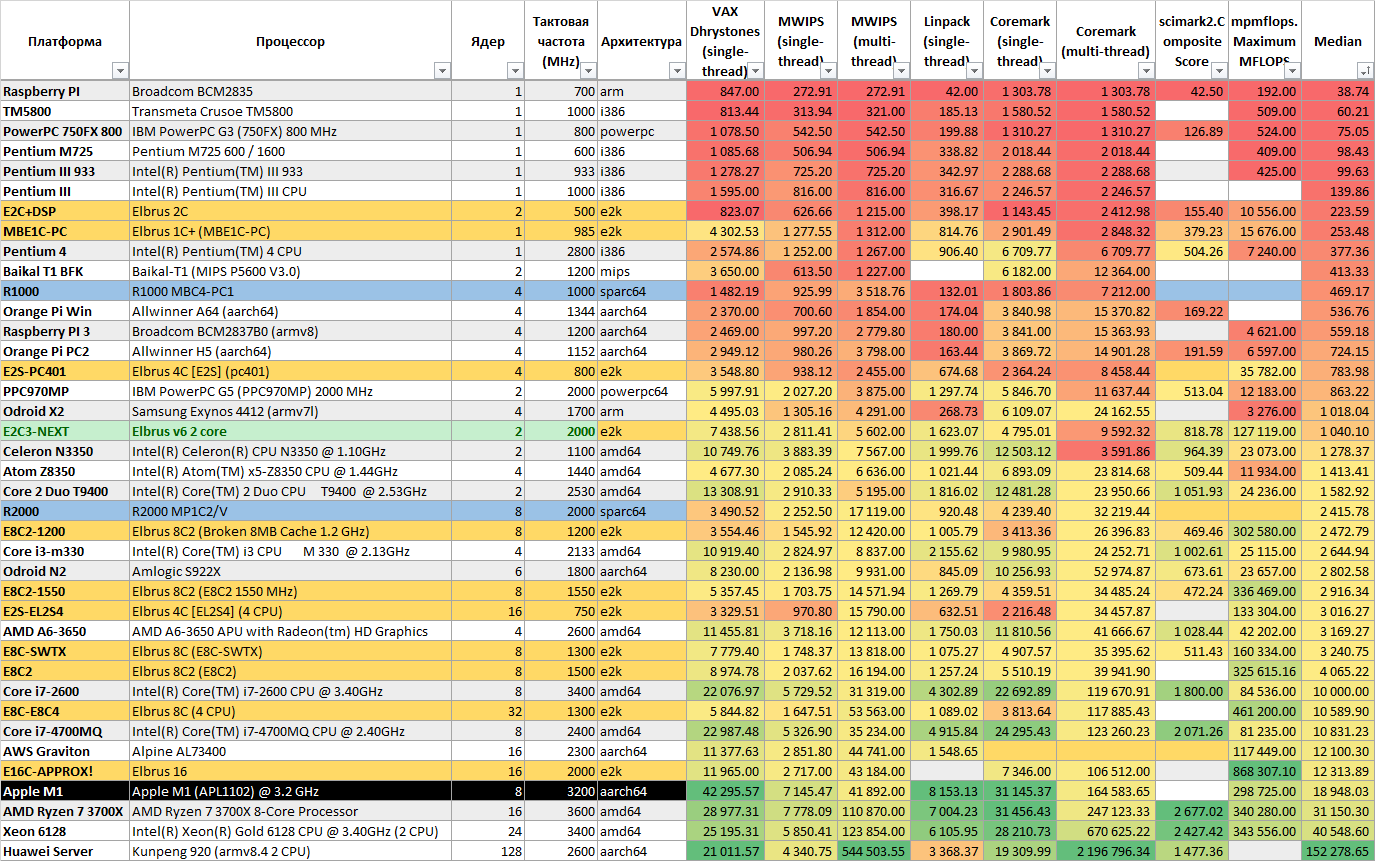Select the E2C3-NEXT platform cell
1375x861 pixels.
tap(65, 431)
